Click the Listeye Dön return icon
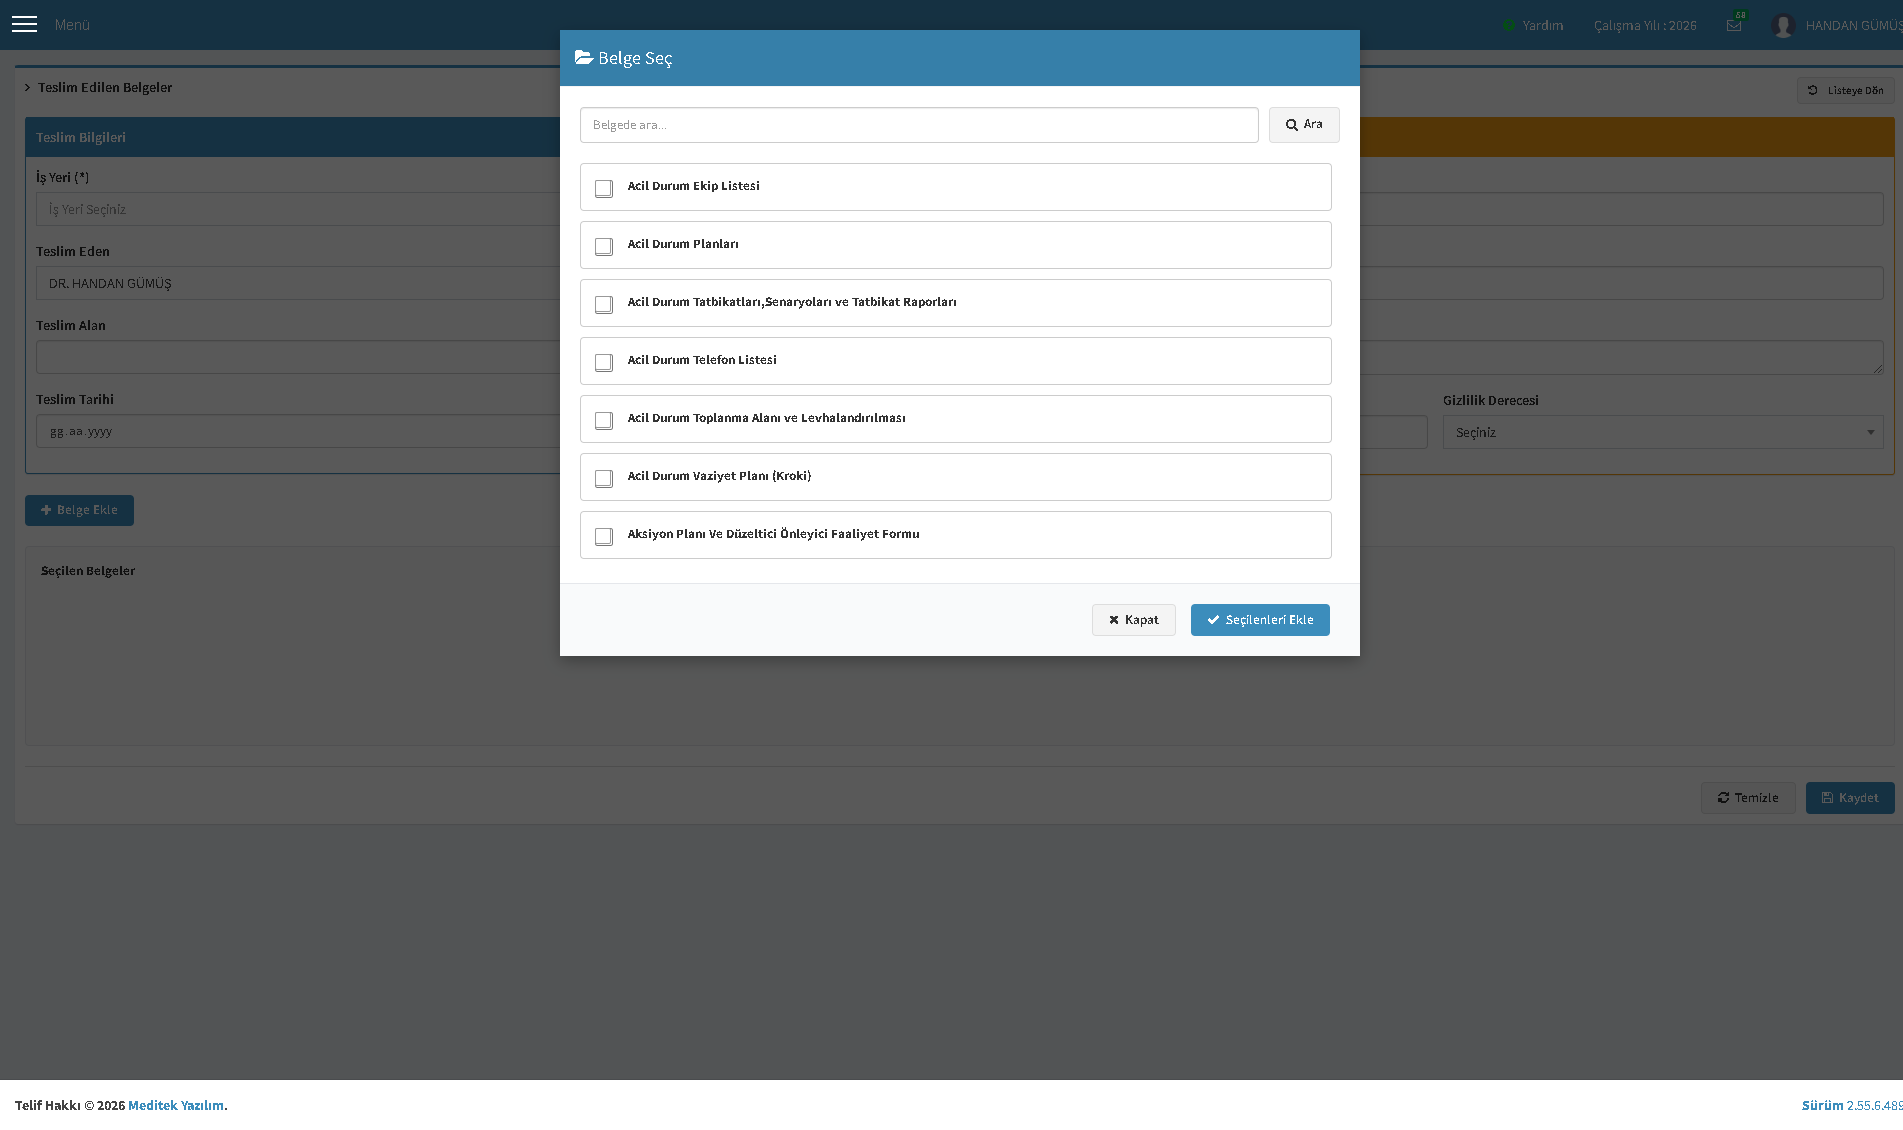1903x1130 pixels. (1813, 90)
